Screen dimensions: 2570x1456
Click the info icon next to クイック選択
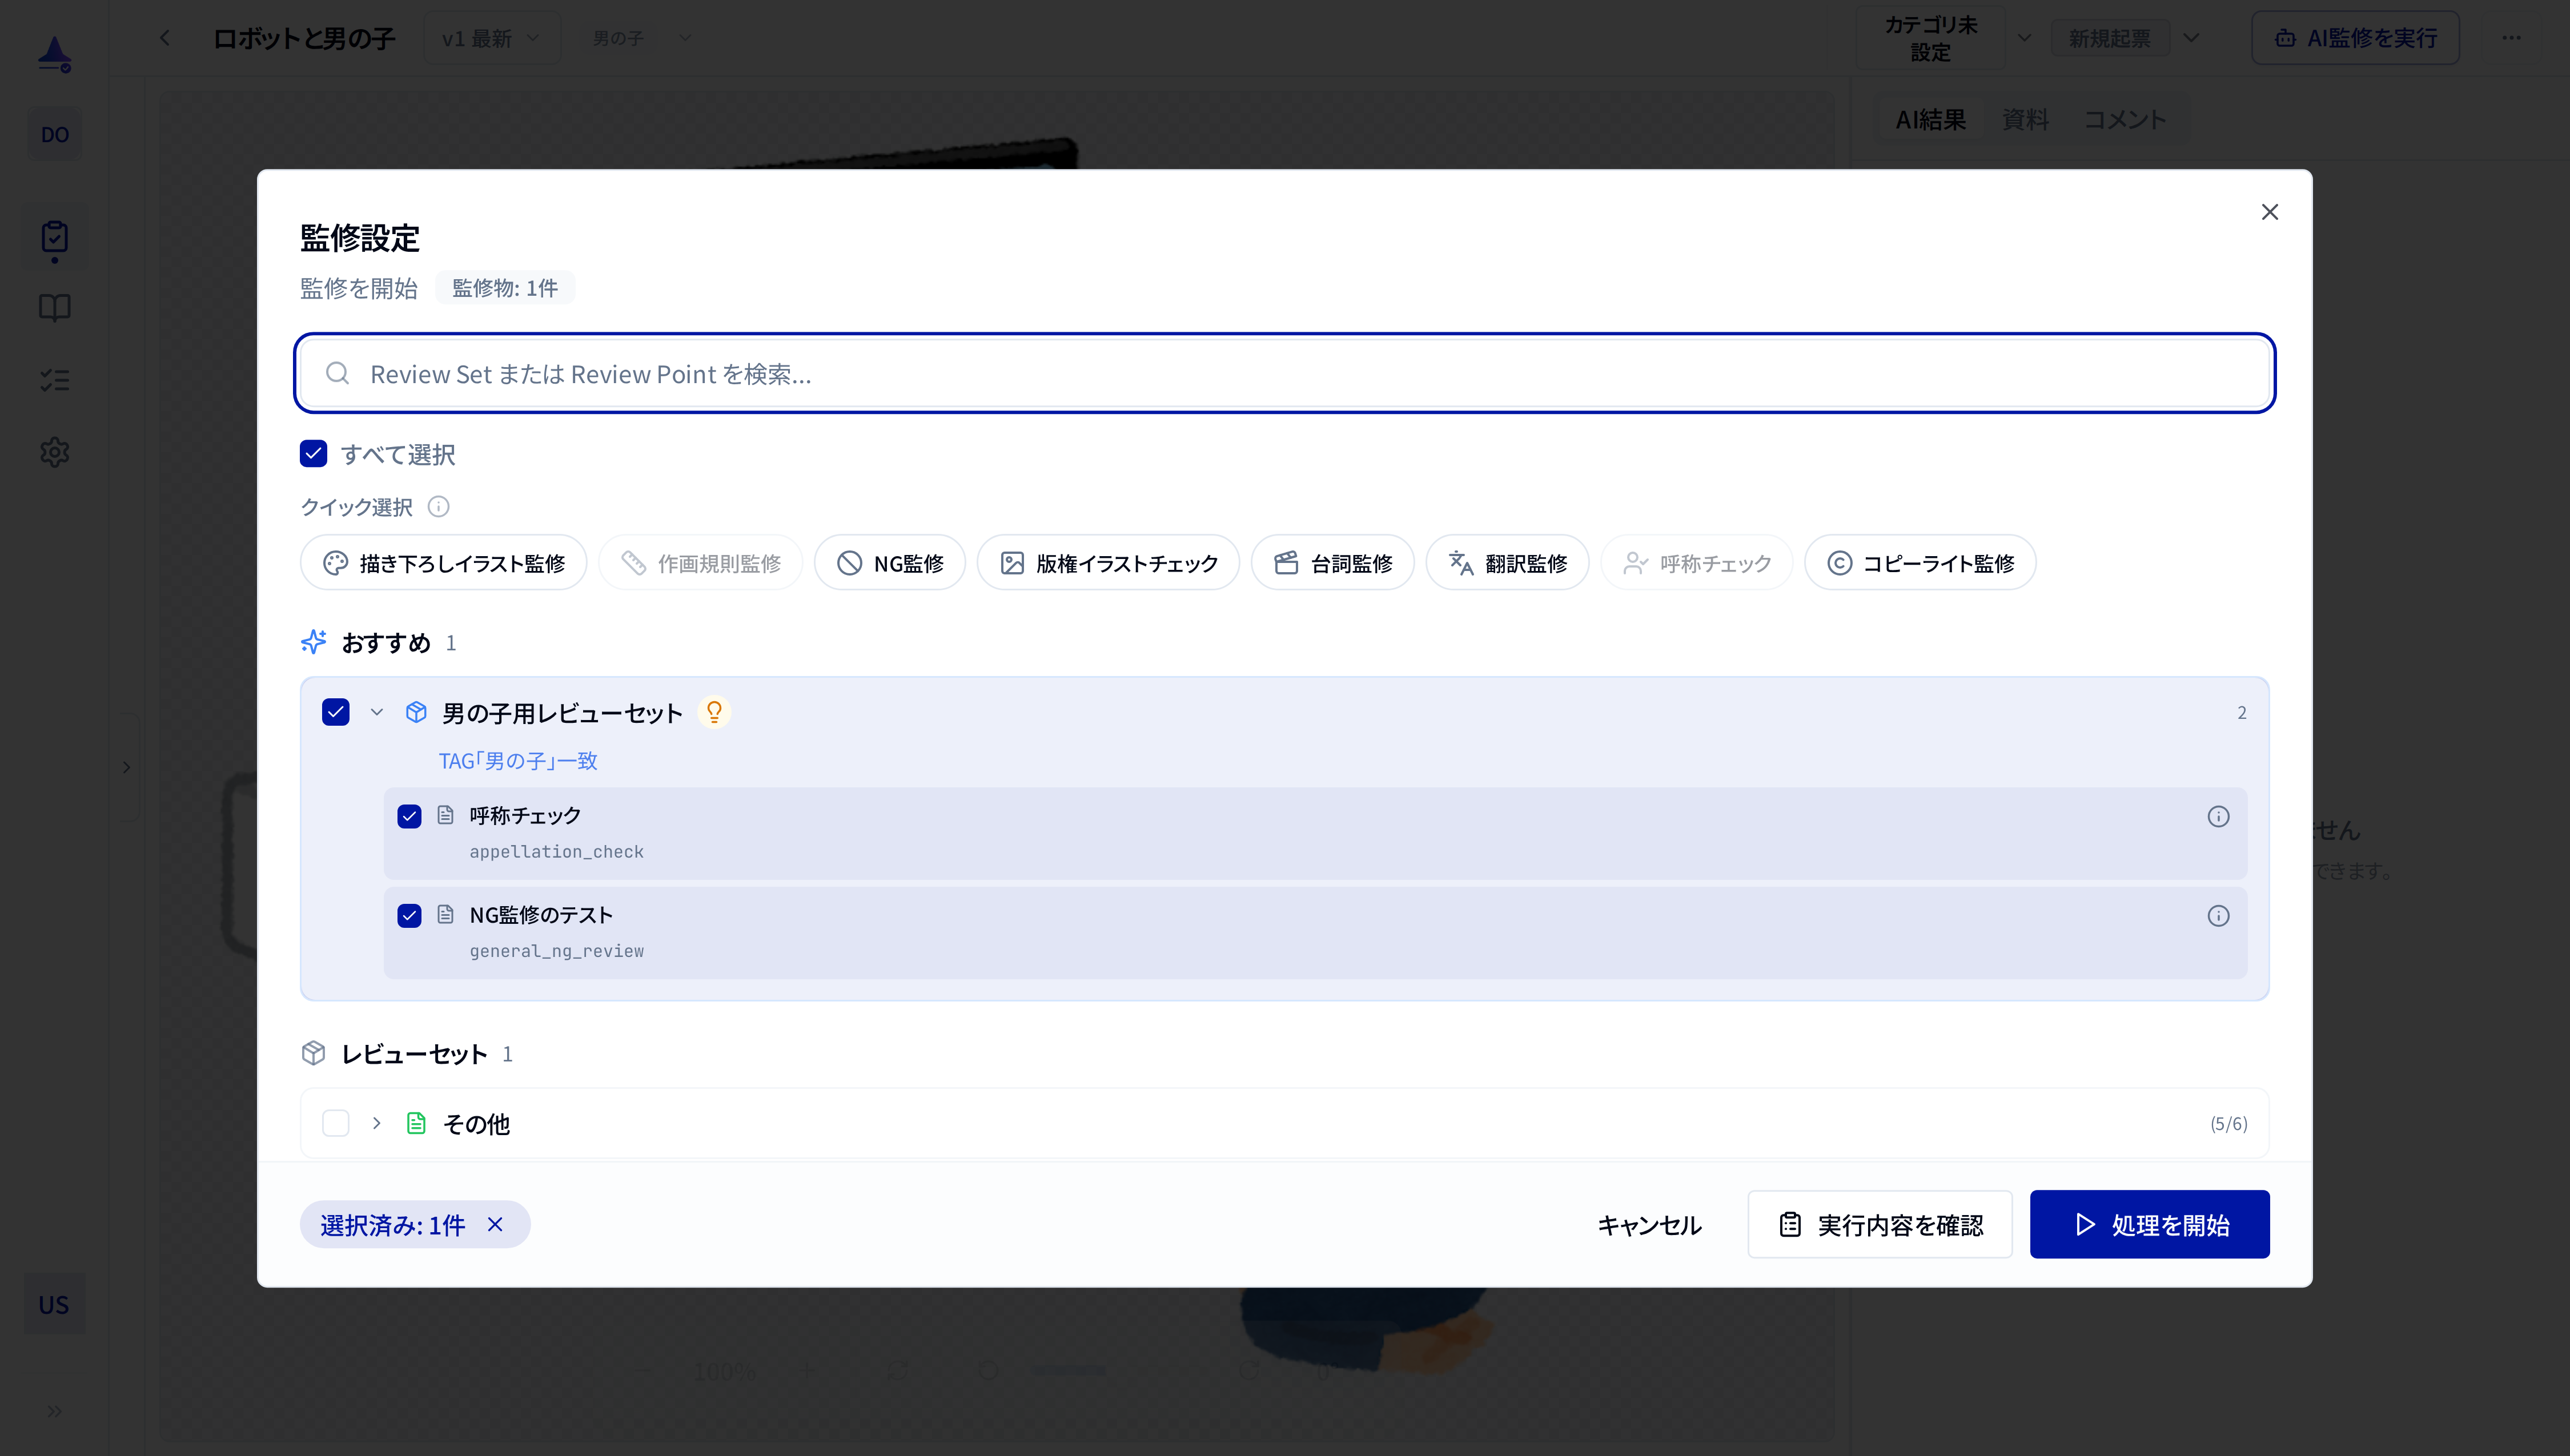tap(438, 507)
